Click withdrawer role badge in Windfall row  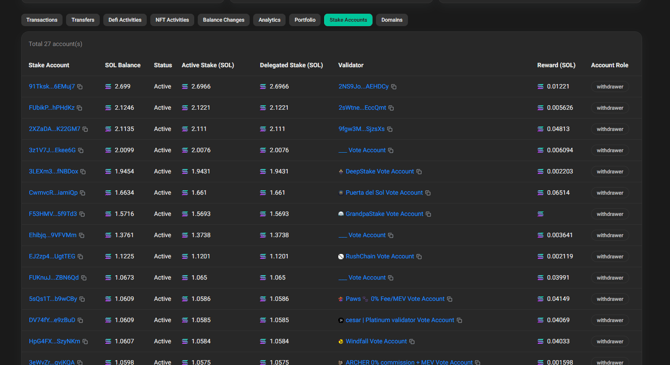click(610, 341)
